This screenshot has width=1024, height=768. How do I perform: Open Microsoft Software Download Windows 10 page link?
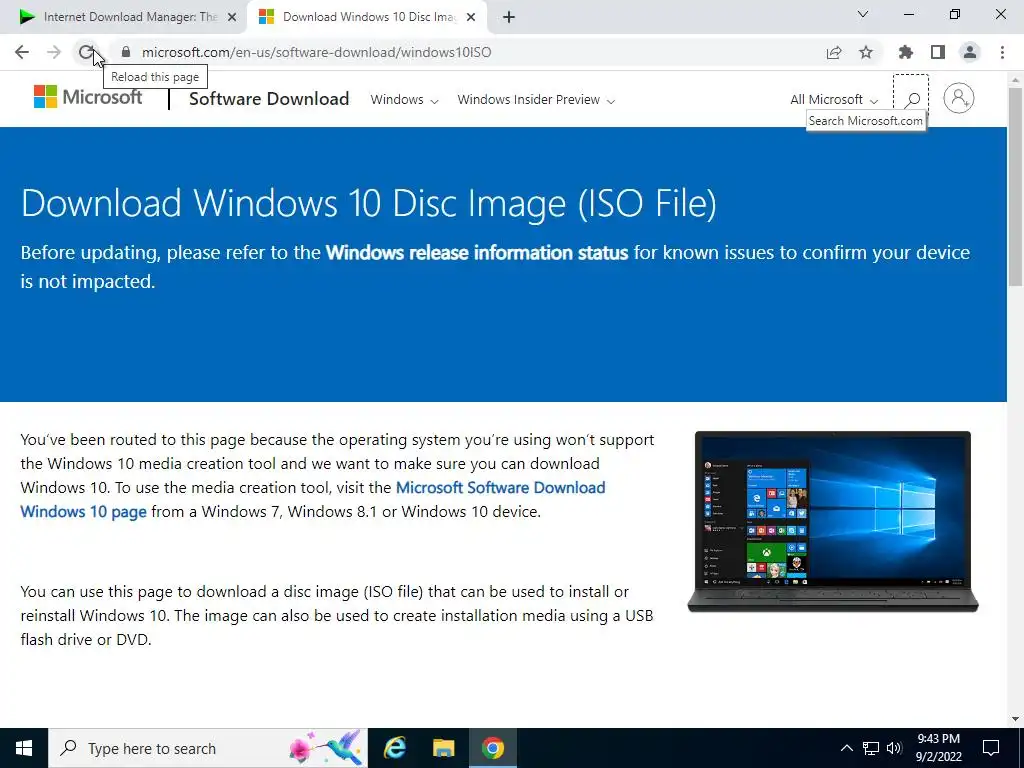313,500
